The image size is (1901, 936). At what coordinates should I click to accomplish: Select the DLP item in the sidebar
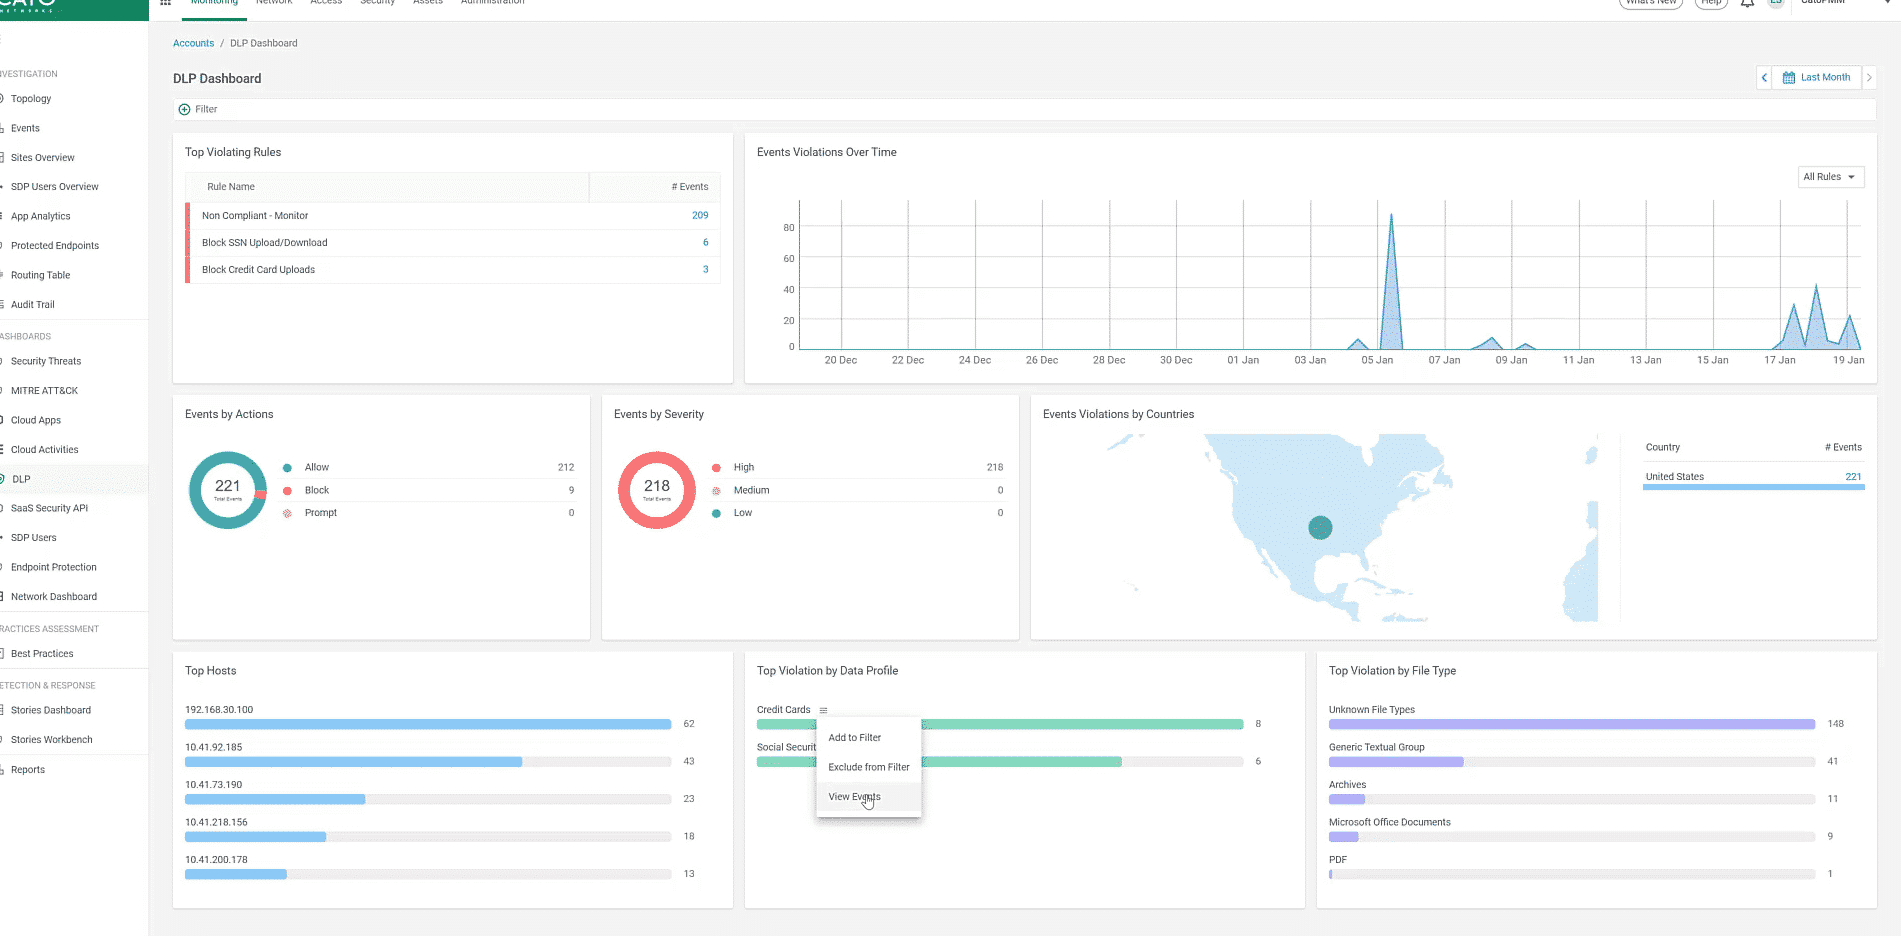pyautogui.click(x=21, y=478)
